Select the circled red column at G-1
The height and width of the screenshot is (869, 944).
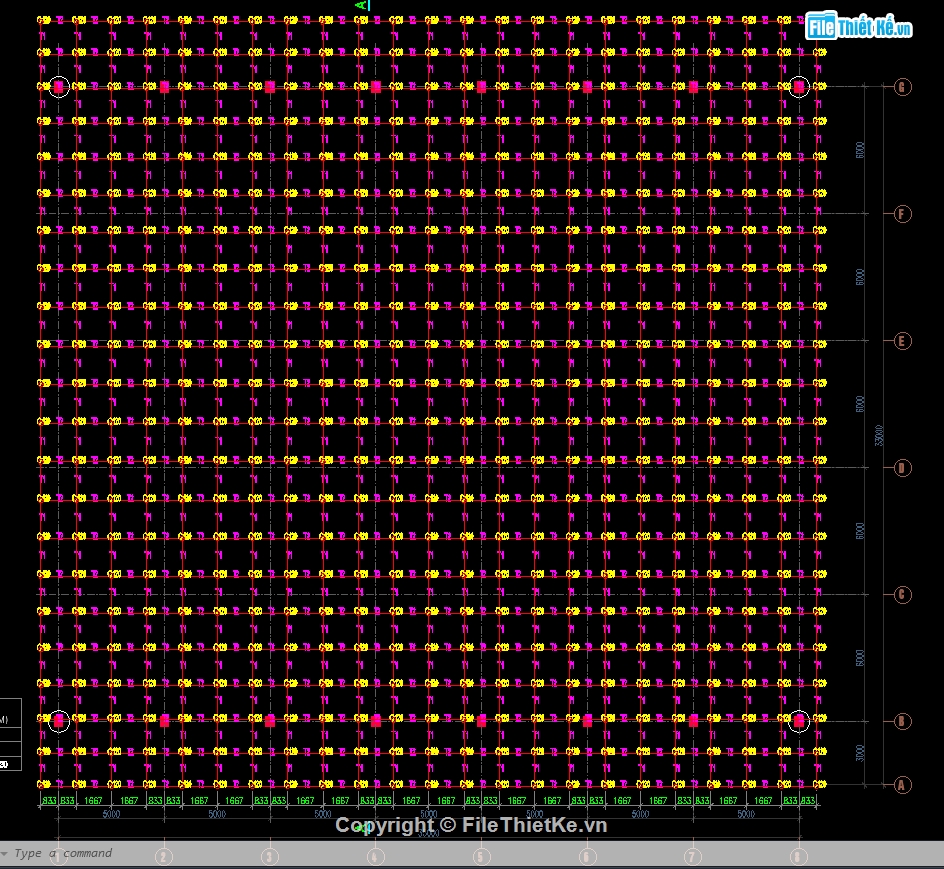click(58, 87)
